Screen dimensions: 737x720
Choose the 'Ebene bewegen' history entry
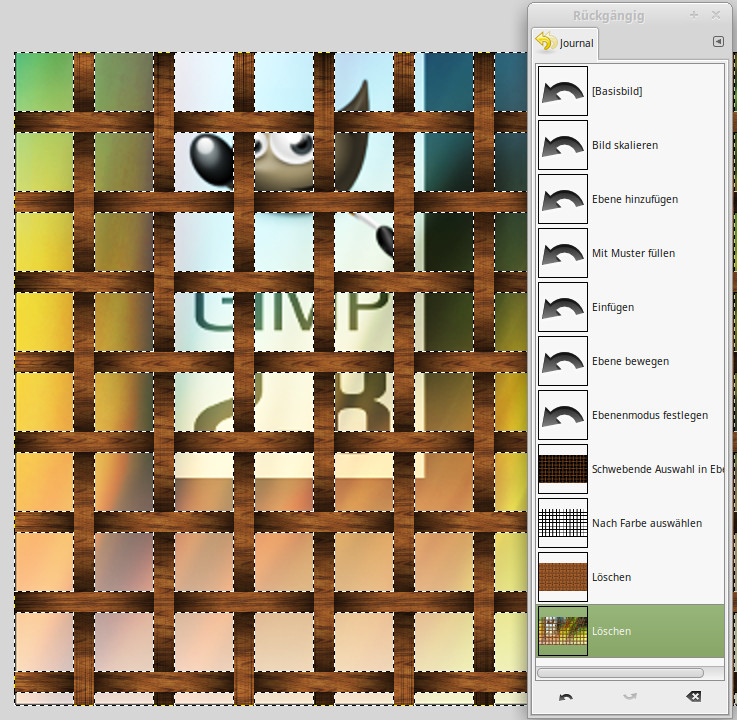click(630, 361)
